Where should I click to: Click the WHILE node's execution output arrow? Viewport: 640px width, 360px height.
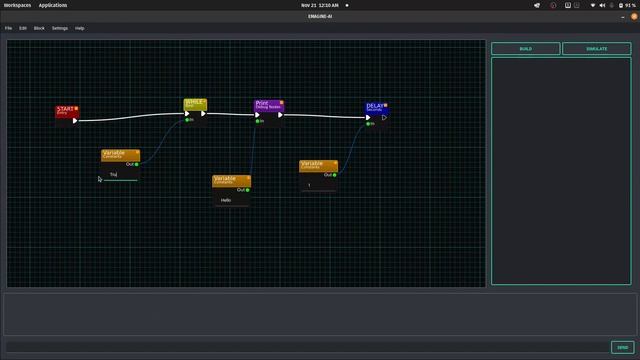pyautogui.click(x=203, y=113)
